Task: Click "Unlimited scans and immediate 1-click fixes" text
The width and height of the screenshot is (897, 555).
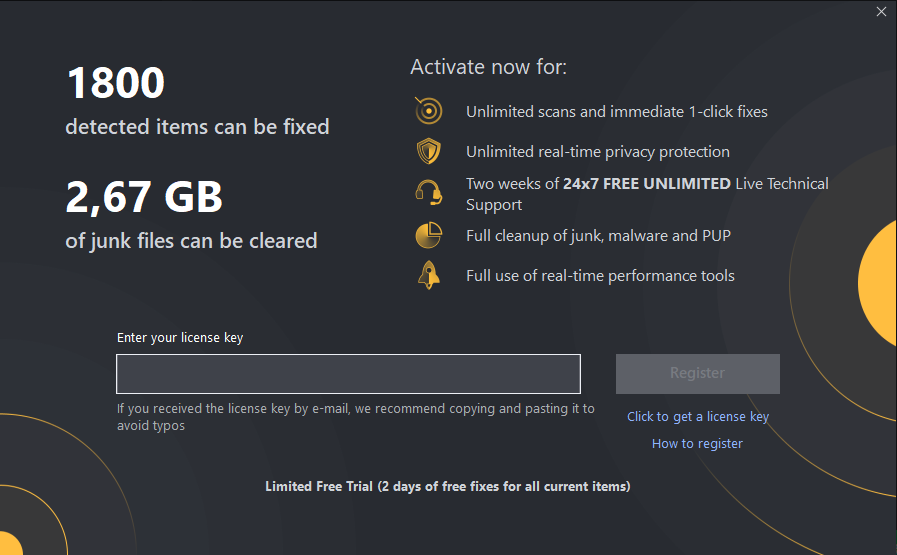Action: click(x=617, y=112)
